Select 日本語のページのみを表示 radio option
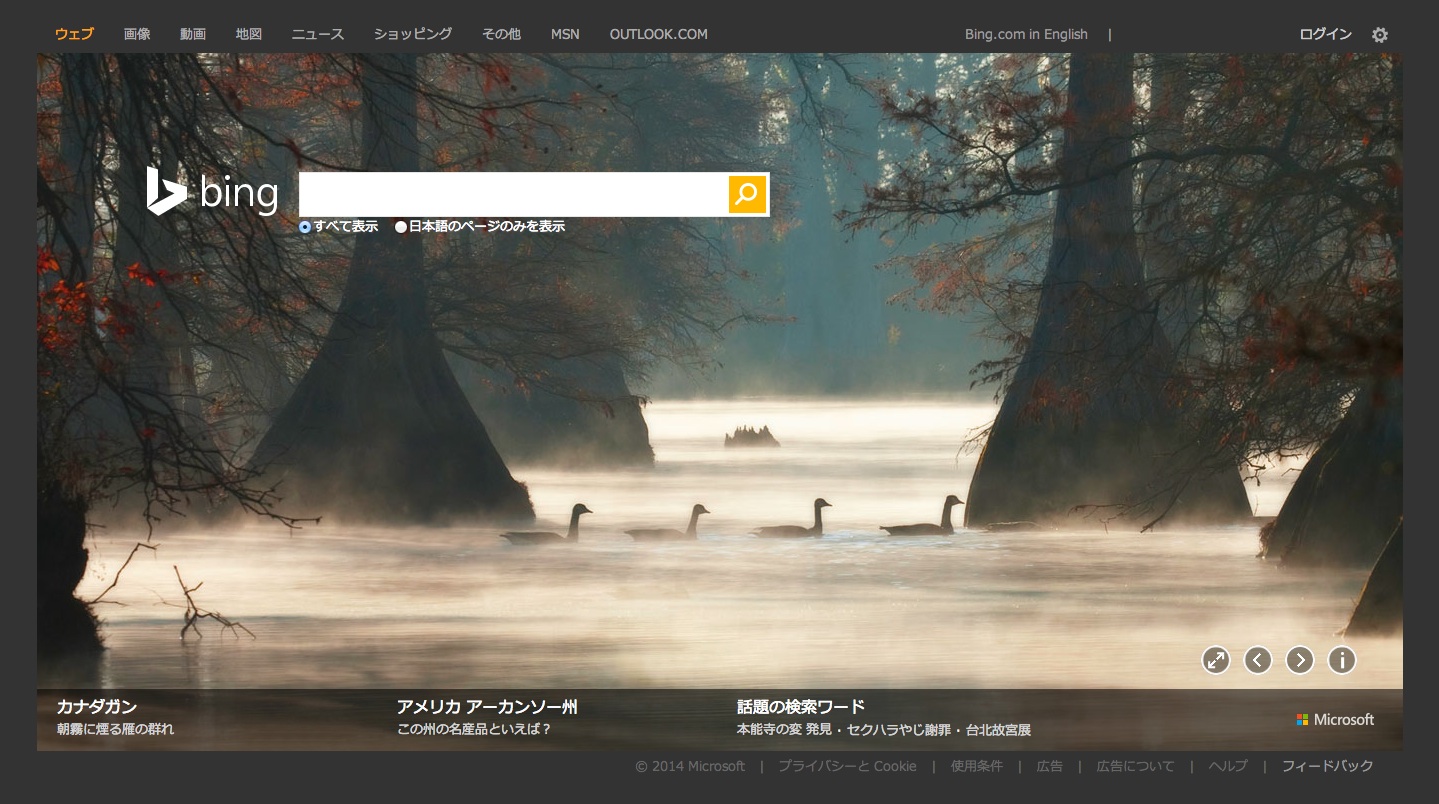 (x=401, y=227)
